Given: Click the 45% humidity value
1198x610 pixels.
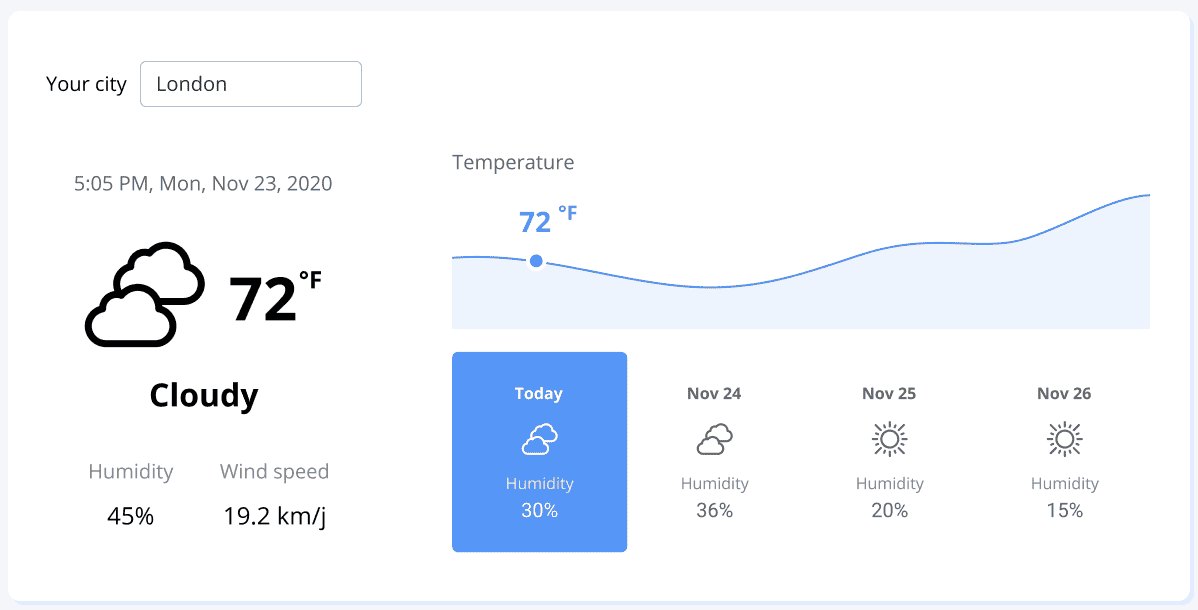Looking at the screenshot, I should 131,517.
